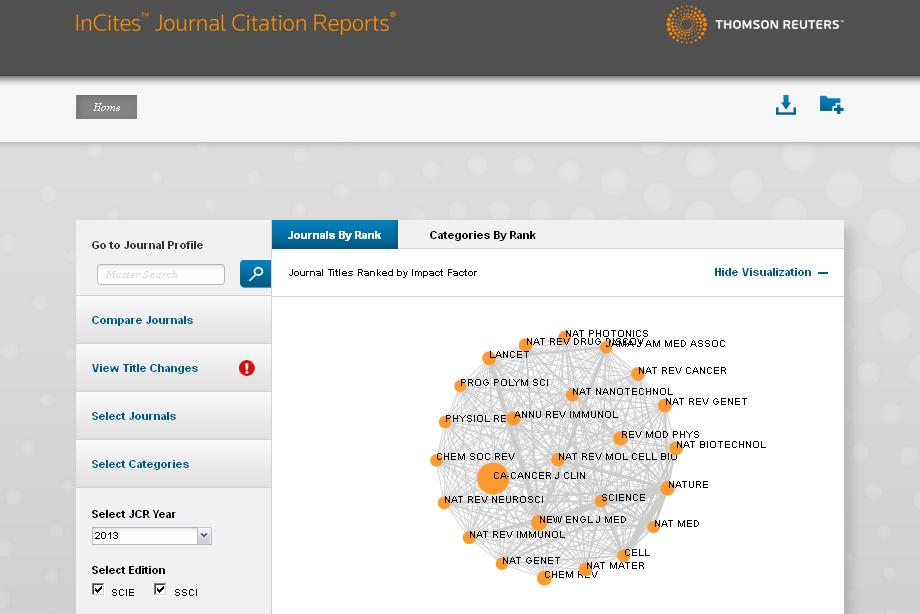
Task: Select the ANNU REV IMMUNOL node
Action: [x=513, y=418]
